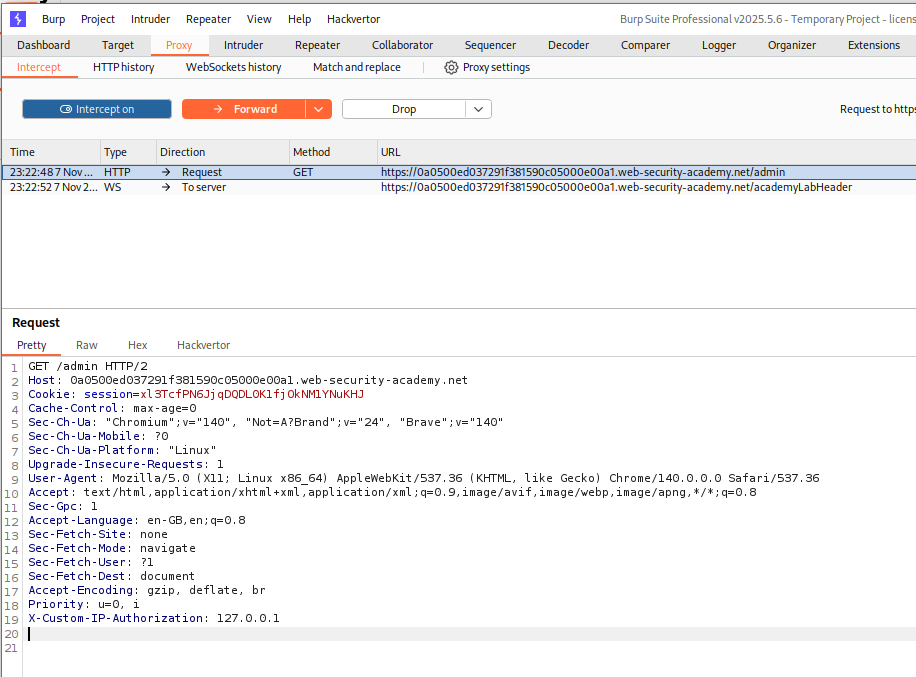Open Proxy settings gear icon
The image size is (916, 677).
coord(451,67)
